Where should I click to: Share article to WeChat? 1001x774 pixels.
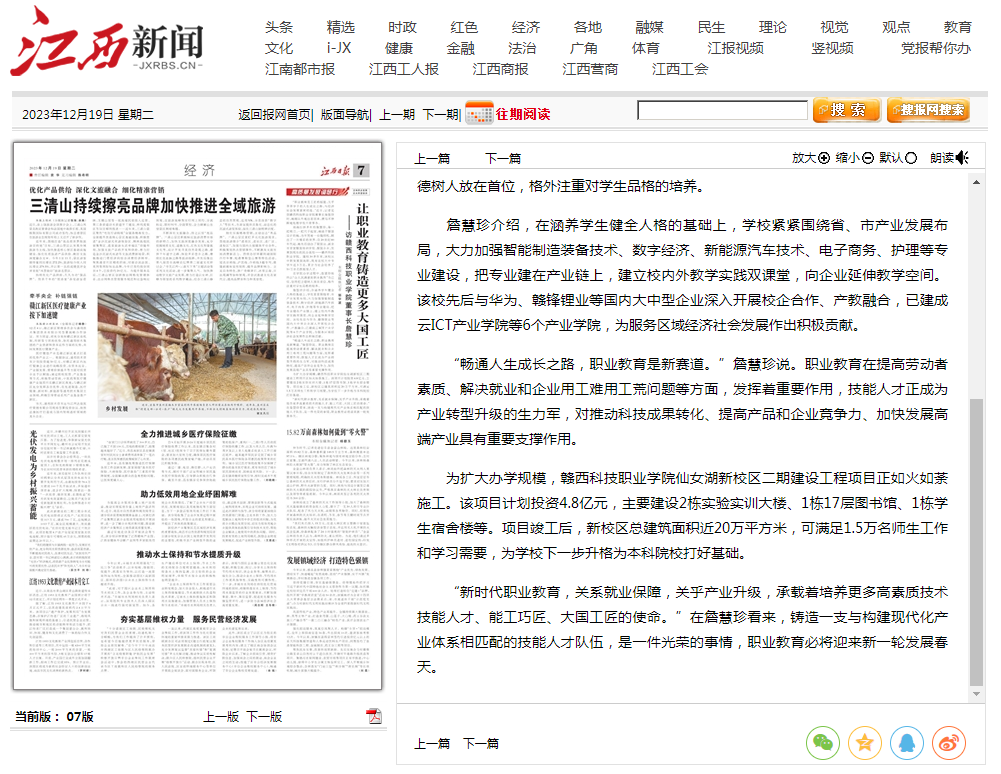823,742
